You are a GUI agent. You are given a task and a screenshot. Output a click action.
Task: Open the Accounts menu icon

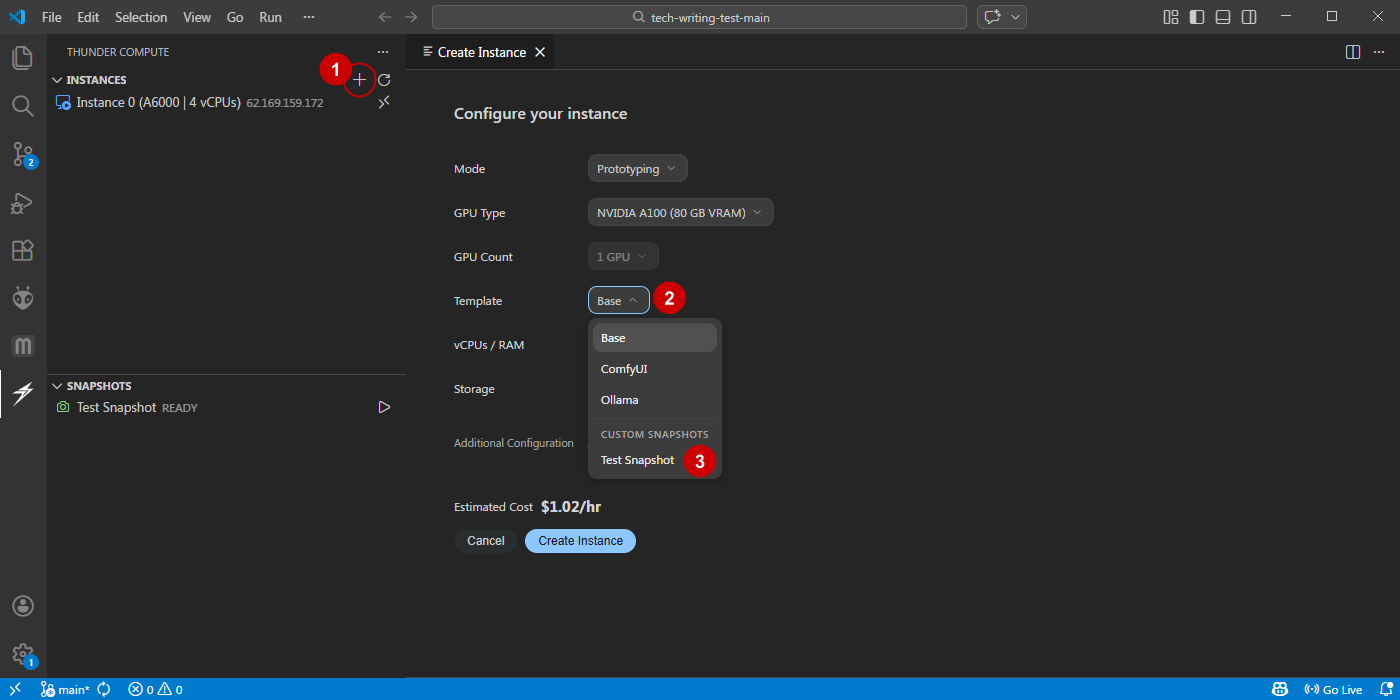22,606
